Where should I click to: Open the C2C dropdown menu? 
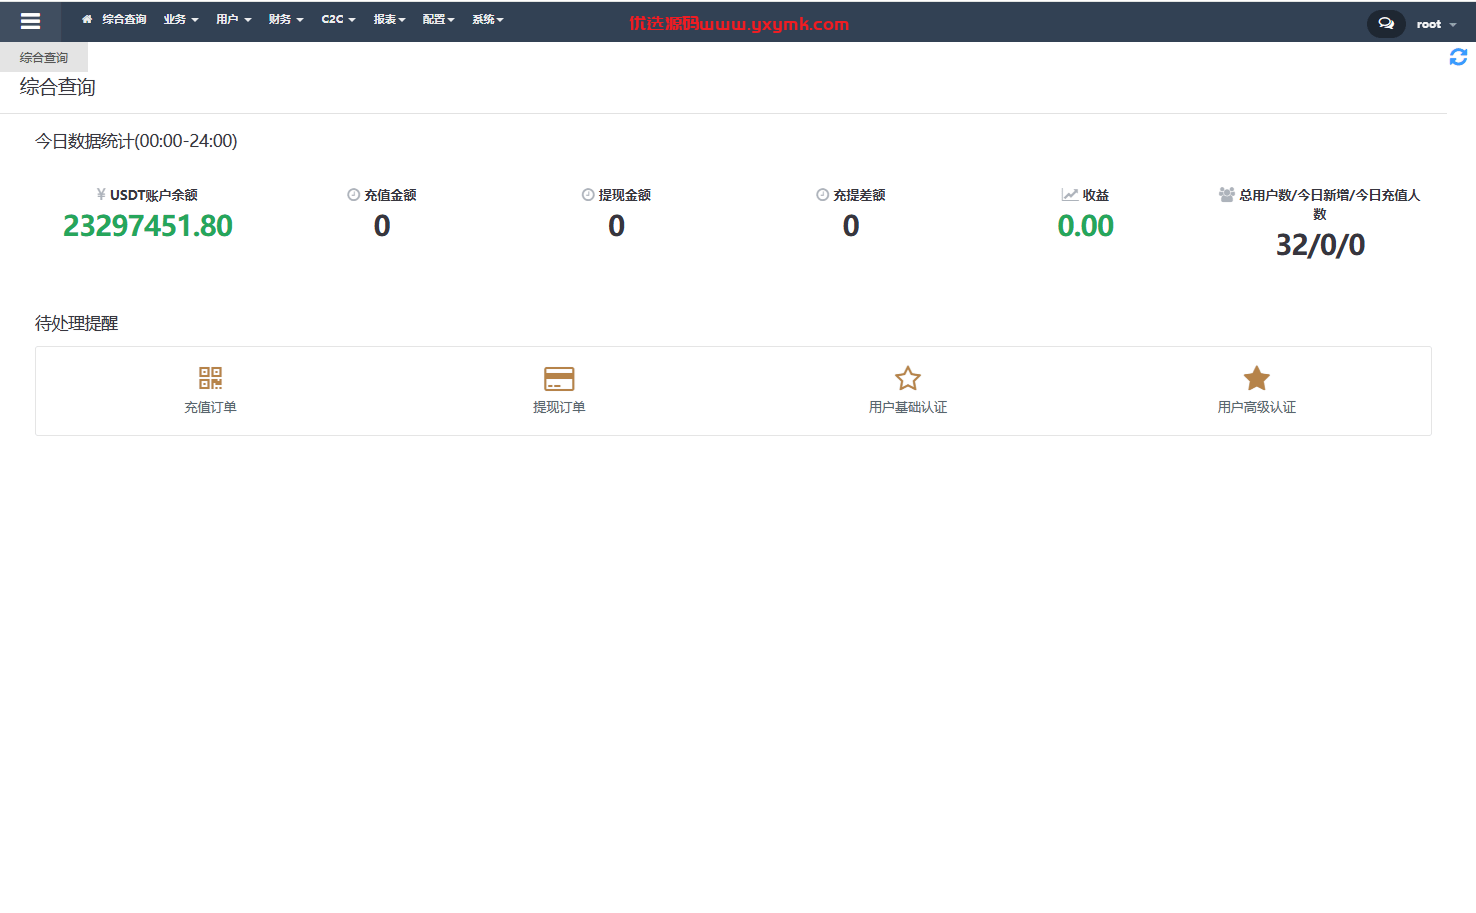(x=338, y=19)
